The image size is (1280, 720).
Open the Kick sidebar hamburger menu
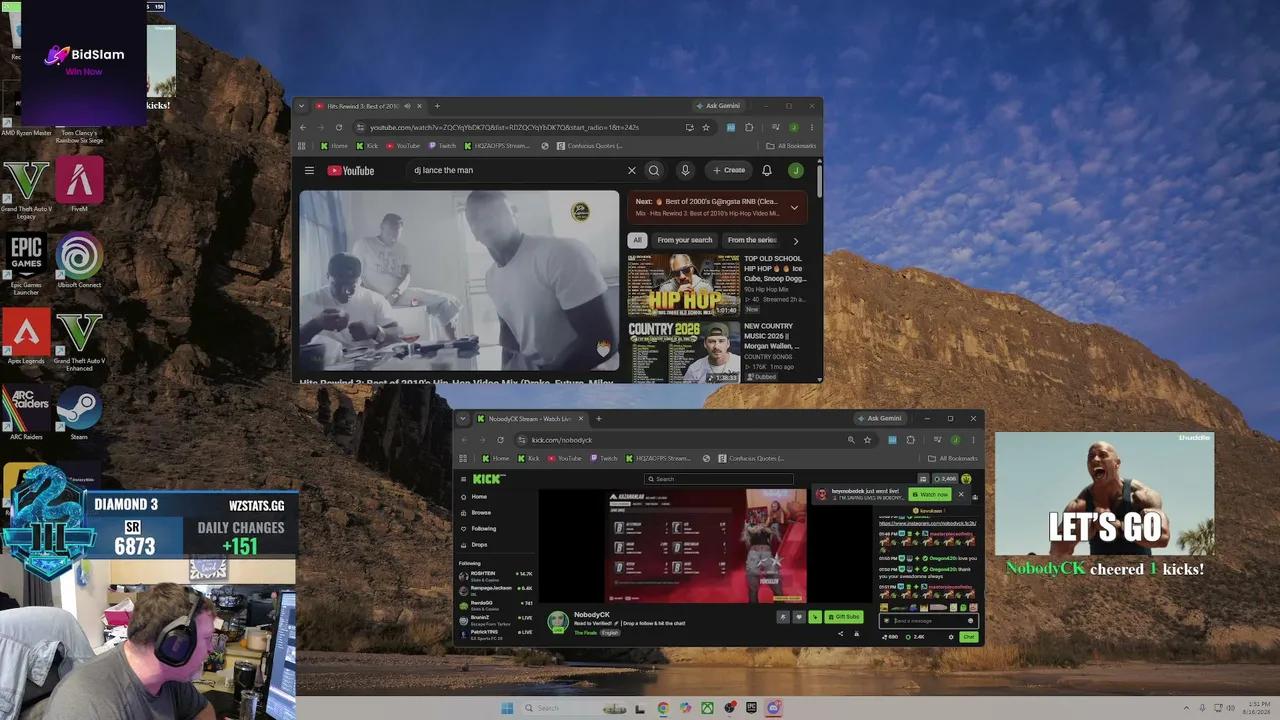pos(463,479)
